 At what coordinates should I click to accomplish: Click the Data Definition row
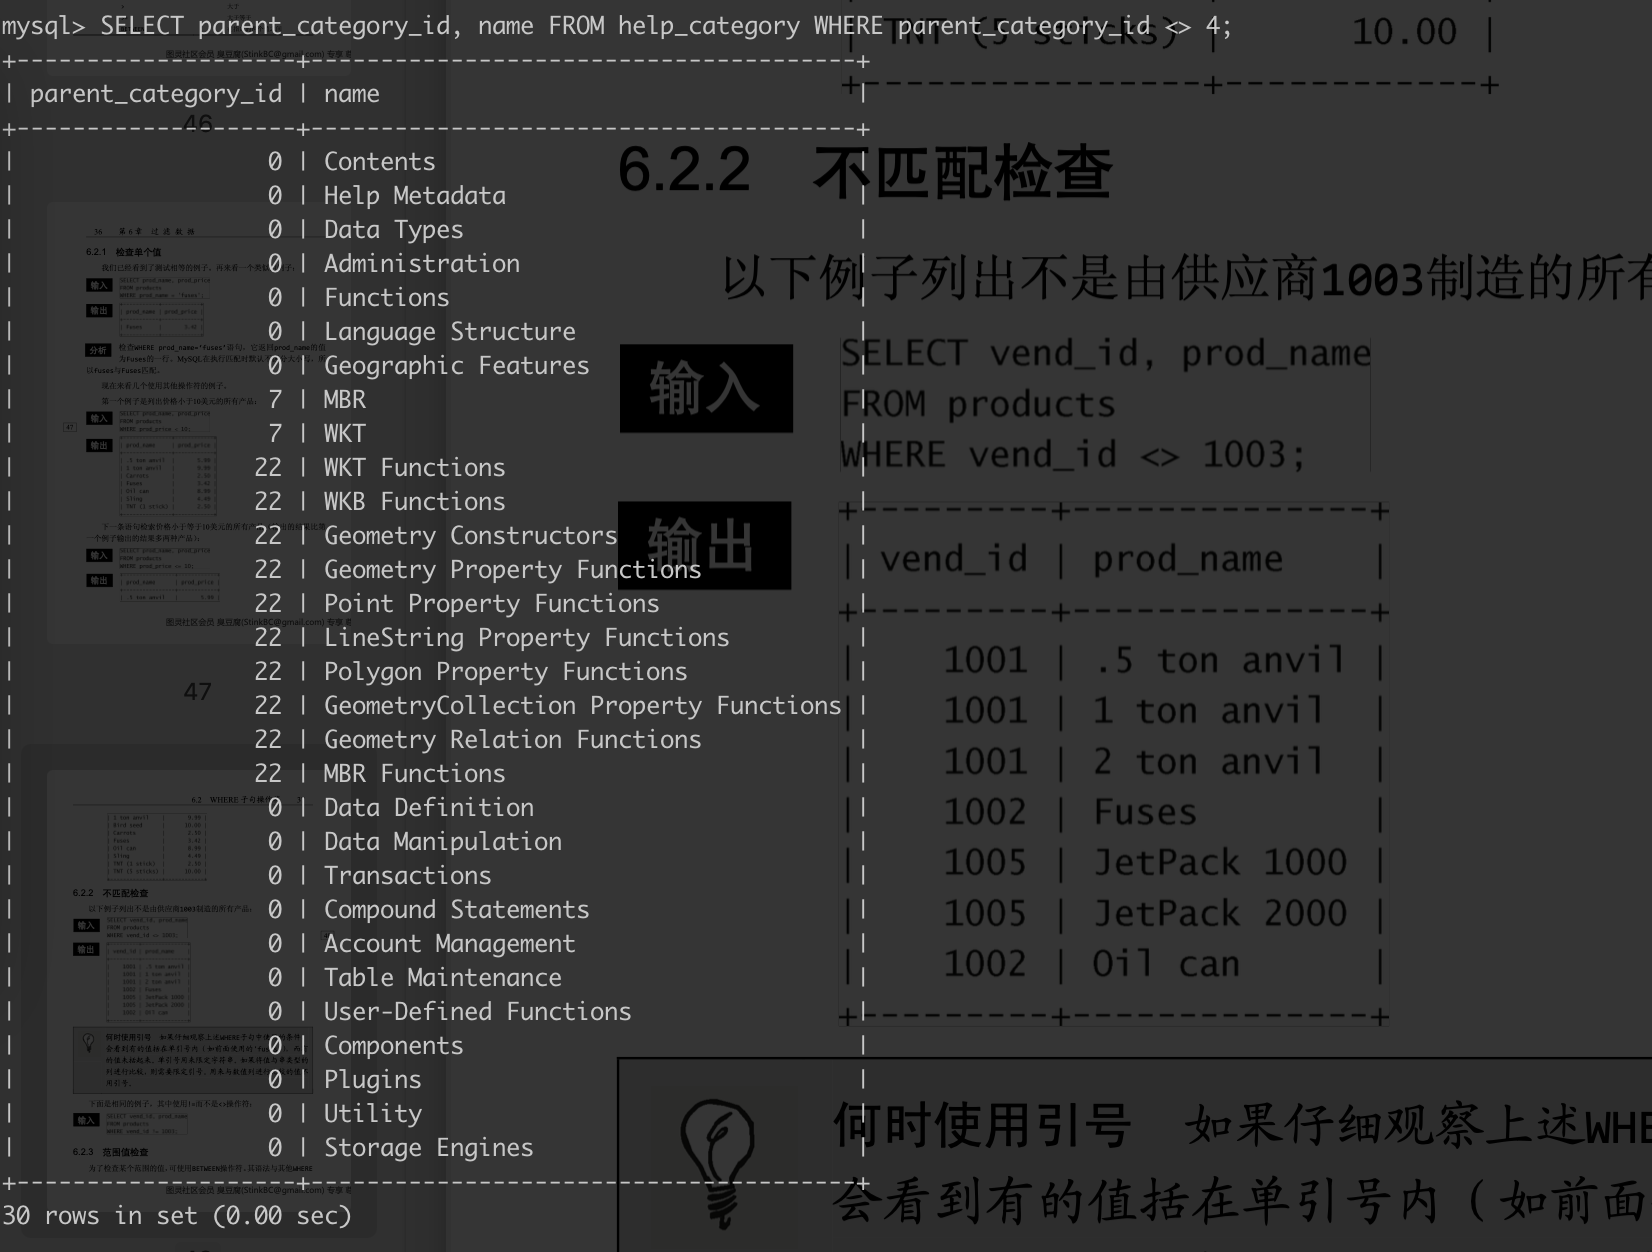click(x=436, y=808)
